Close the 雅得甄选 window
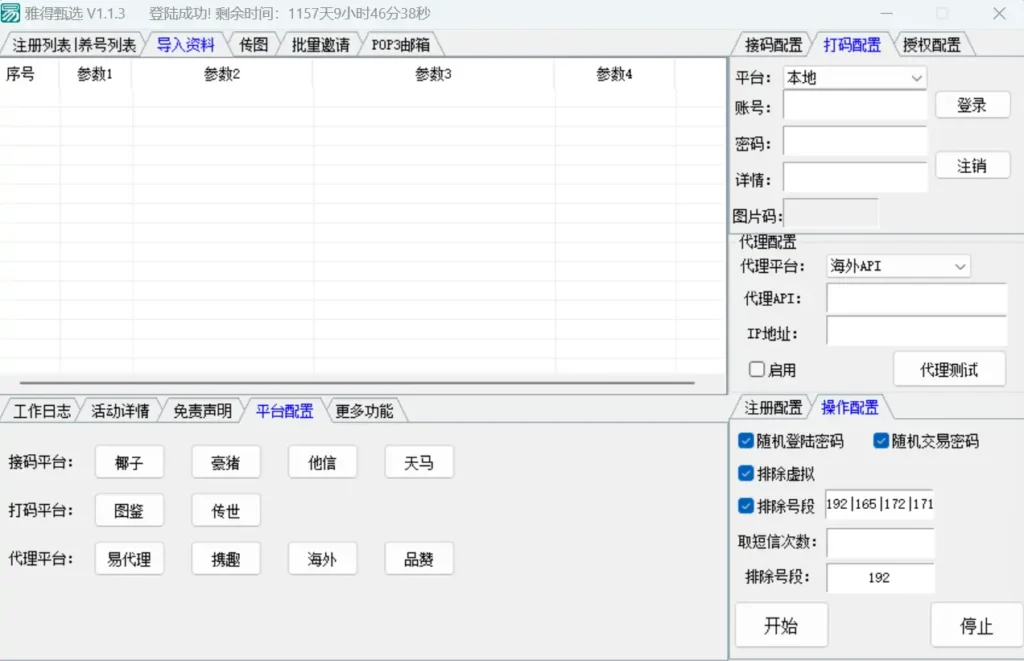 [999, 13]
